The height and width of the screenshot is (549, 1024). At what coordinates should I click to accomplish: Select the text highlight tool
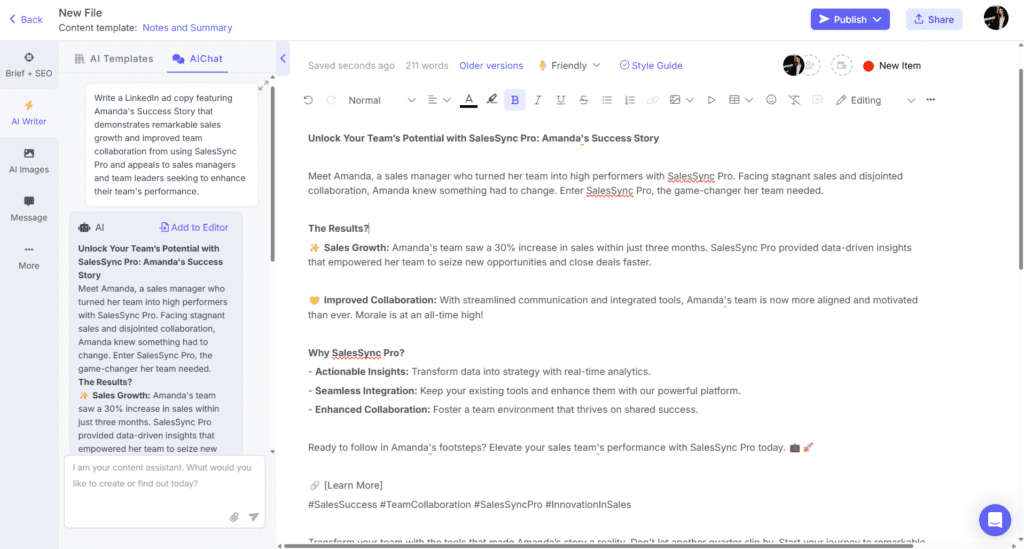(x=492, y=100)
